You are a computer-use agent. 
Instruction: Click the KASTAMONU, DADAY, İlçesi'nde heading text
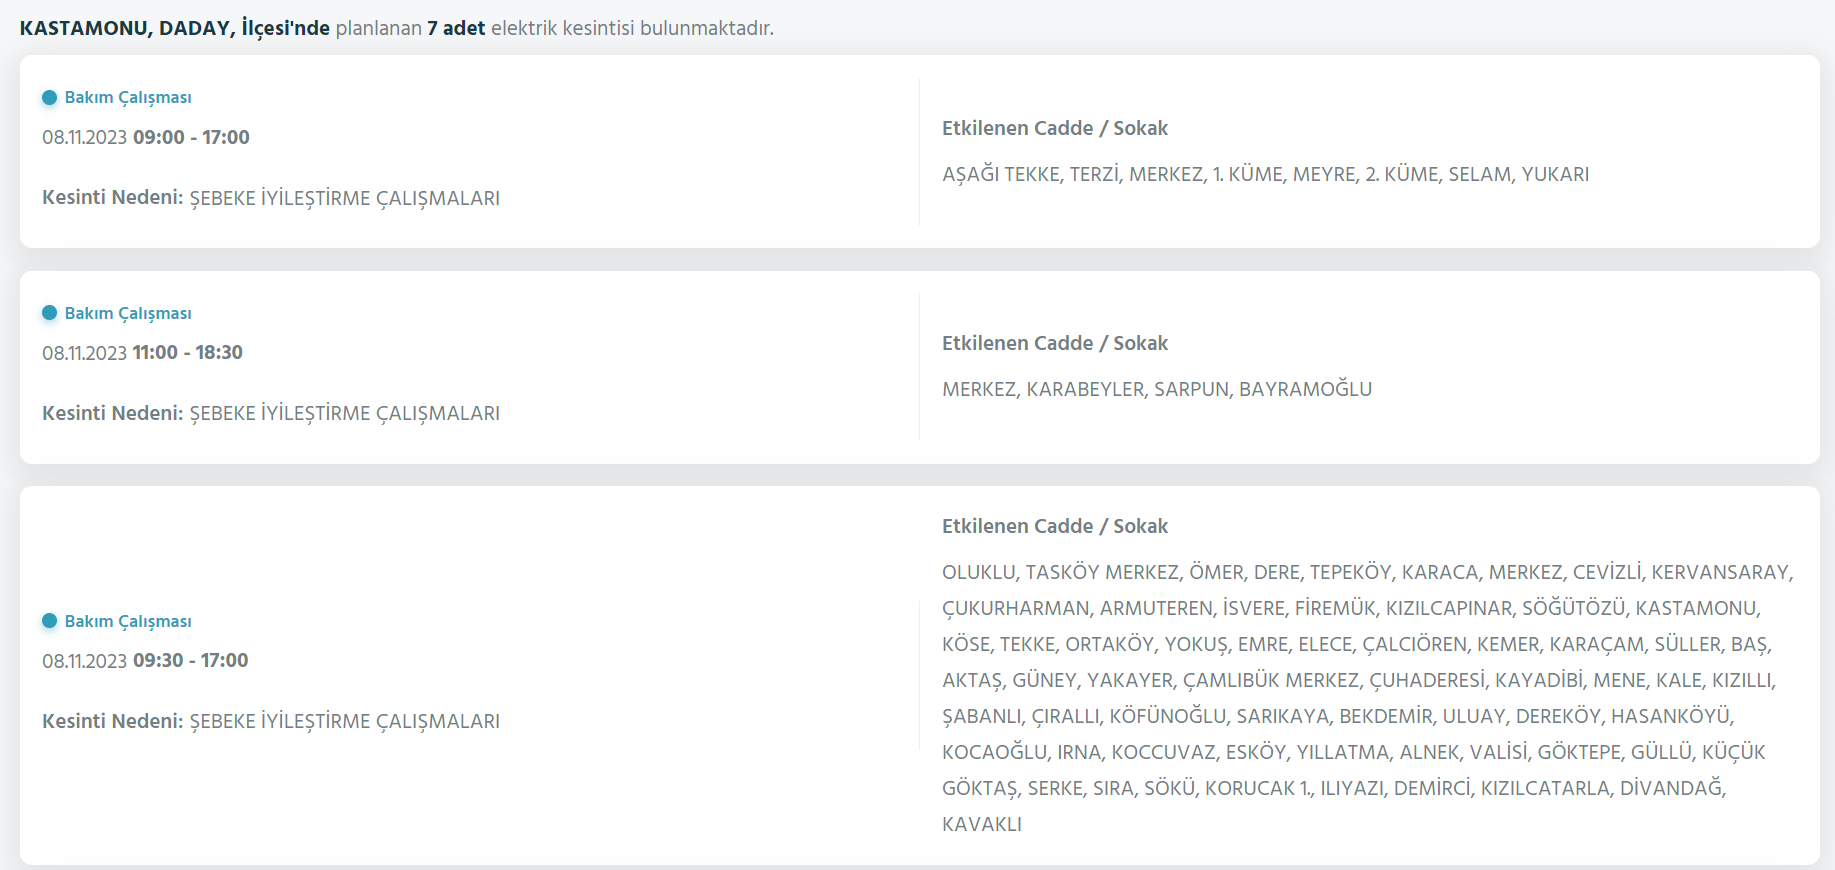[175, 28]
